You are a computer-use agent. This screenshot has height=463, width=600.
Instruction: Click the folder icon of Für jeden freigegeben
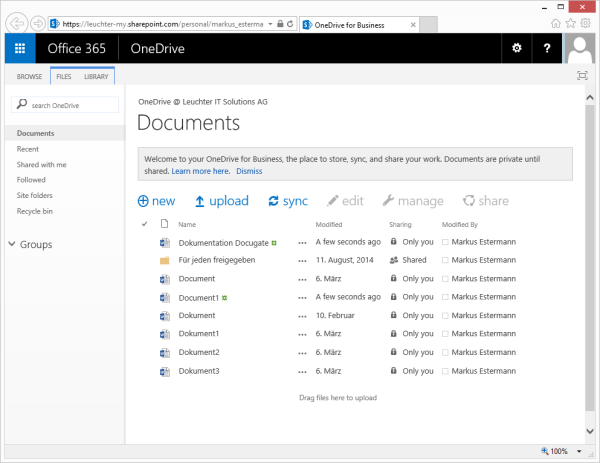click(165, 261)
